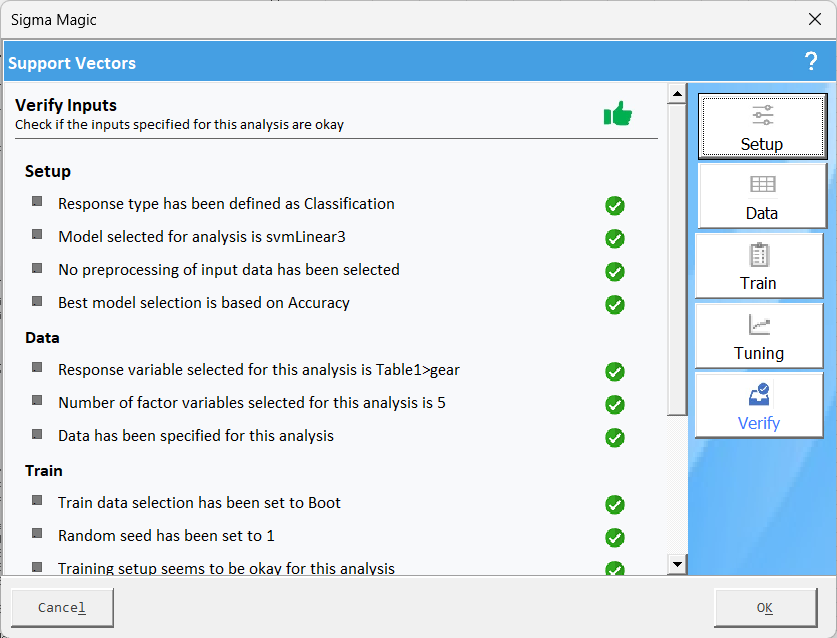Screen dimensions: 837x638
Task: Open the Tuning step
Action: click(759, 336)
